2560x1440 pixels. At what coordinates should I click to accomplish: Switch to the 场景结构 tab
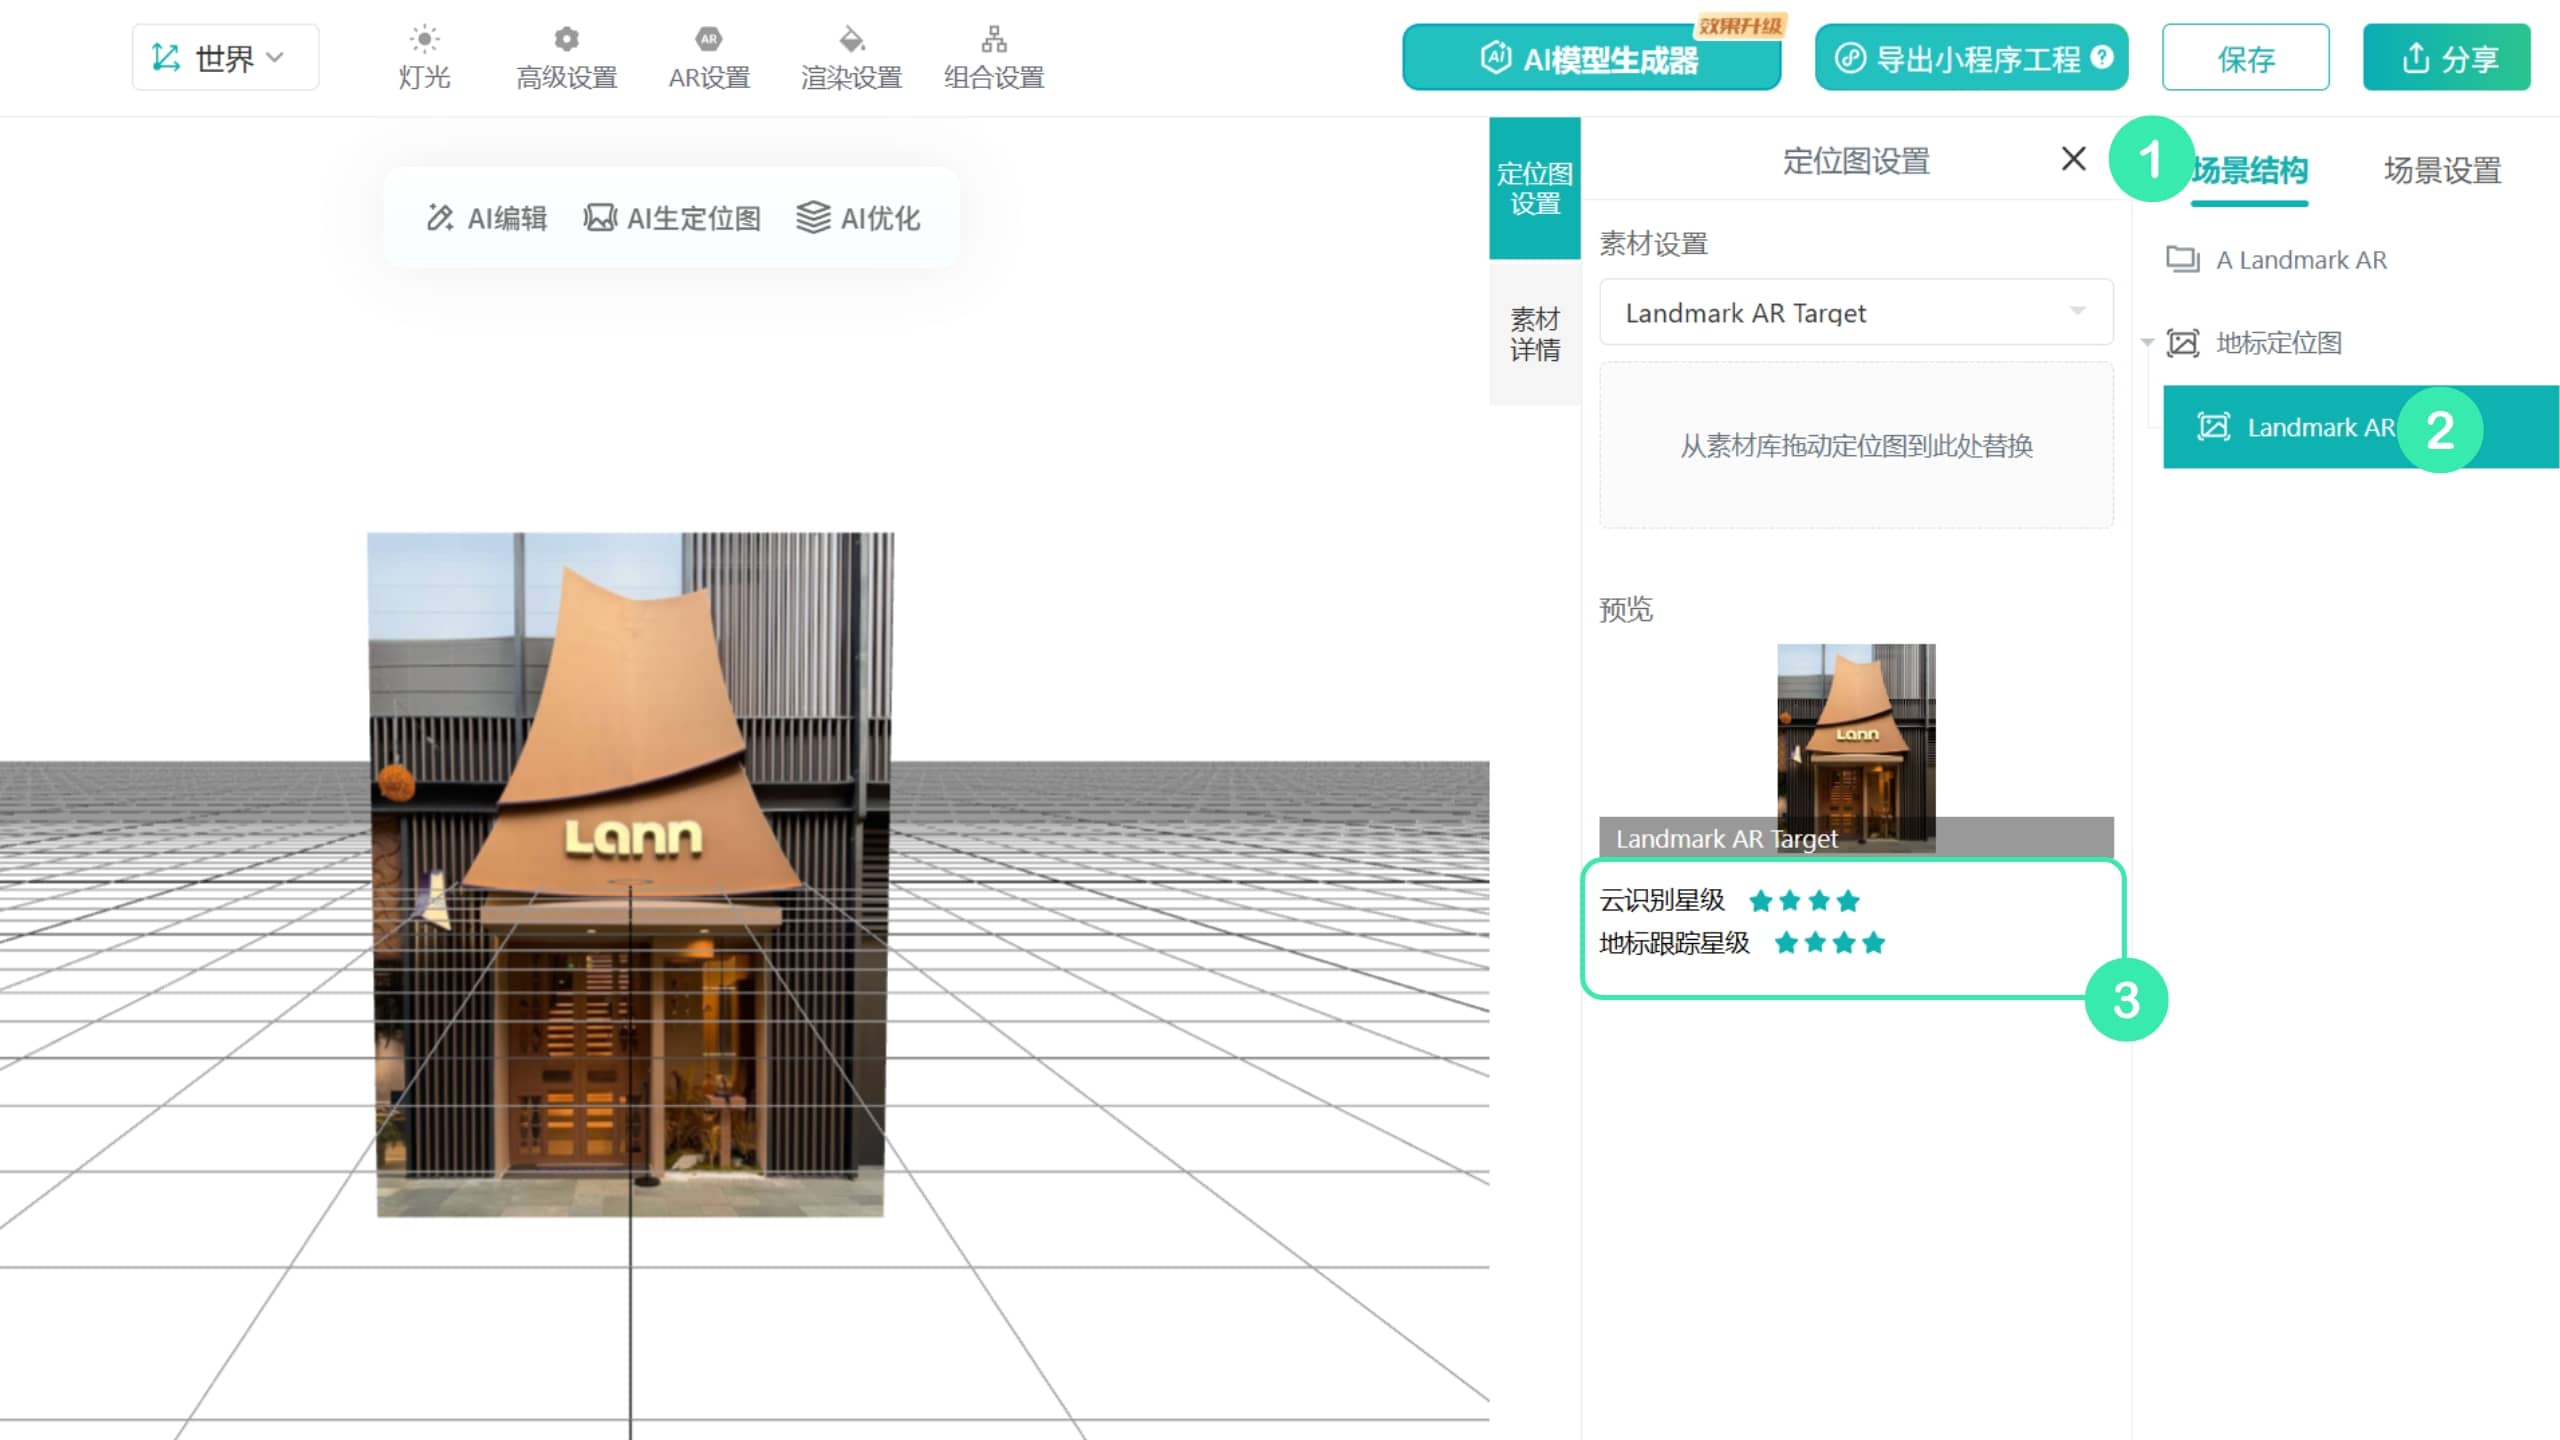[x=2250, y=170]
